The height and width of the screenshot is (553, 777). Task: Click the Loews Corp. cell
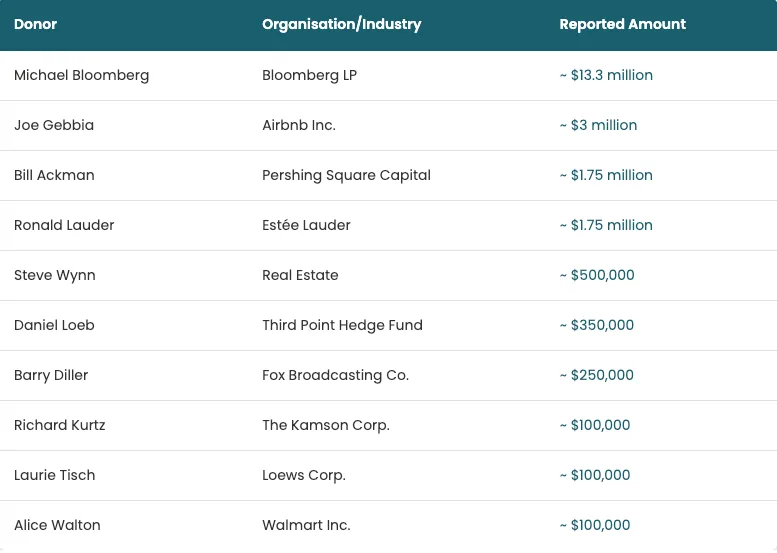(x=304, y=475)
